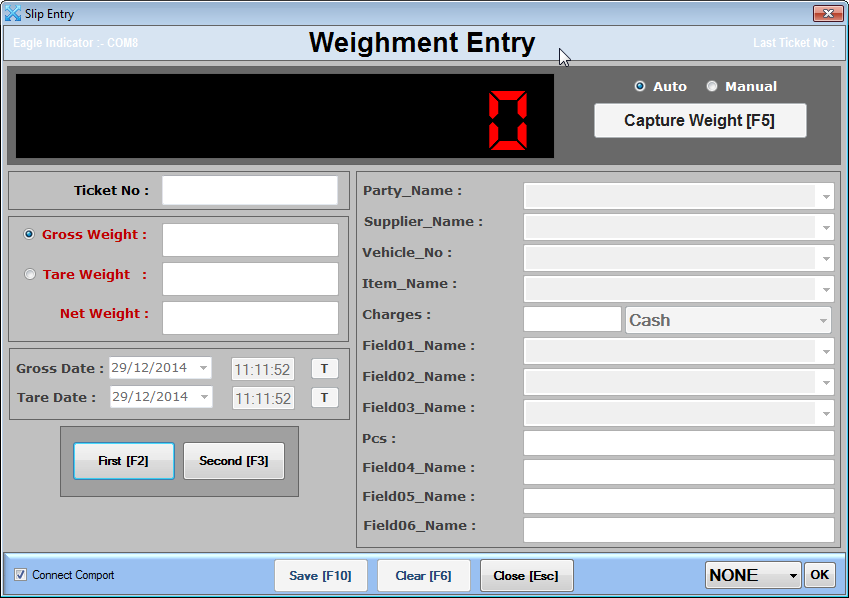The image size is (849, 598).
Task: Focus the Pcs input field
Action: (x=678, y=443)
